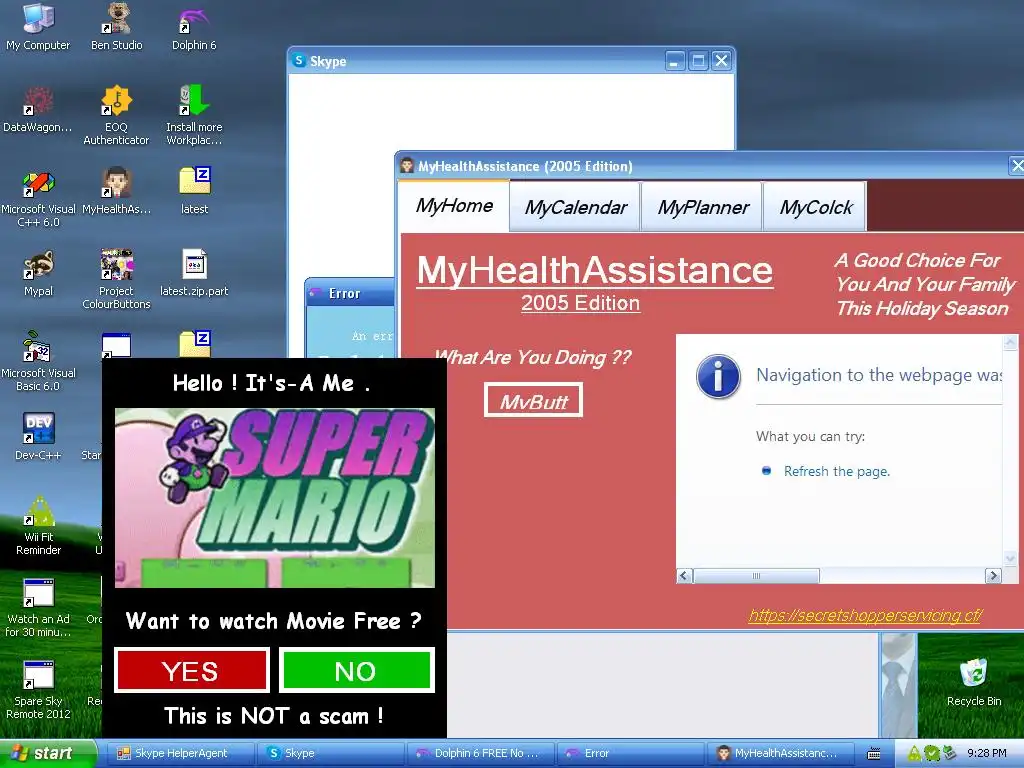The width and height of the screenshot is (1024, 768).
Task: Click the keyboard icon near the system tray
Action: point(873,754)
